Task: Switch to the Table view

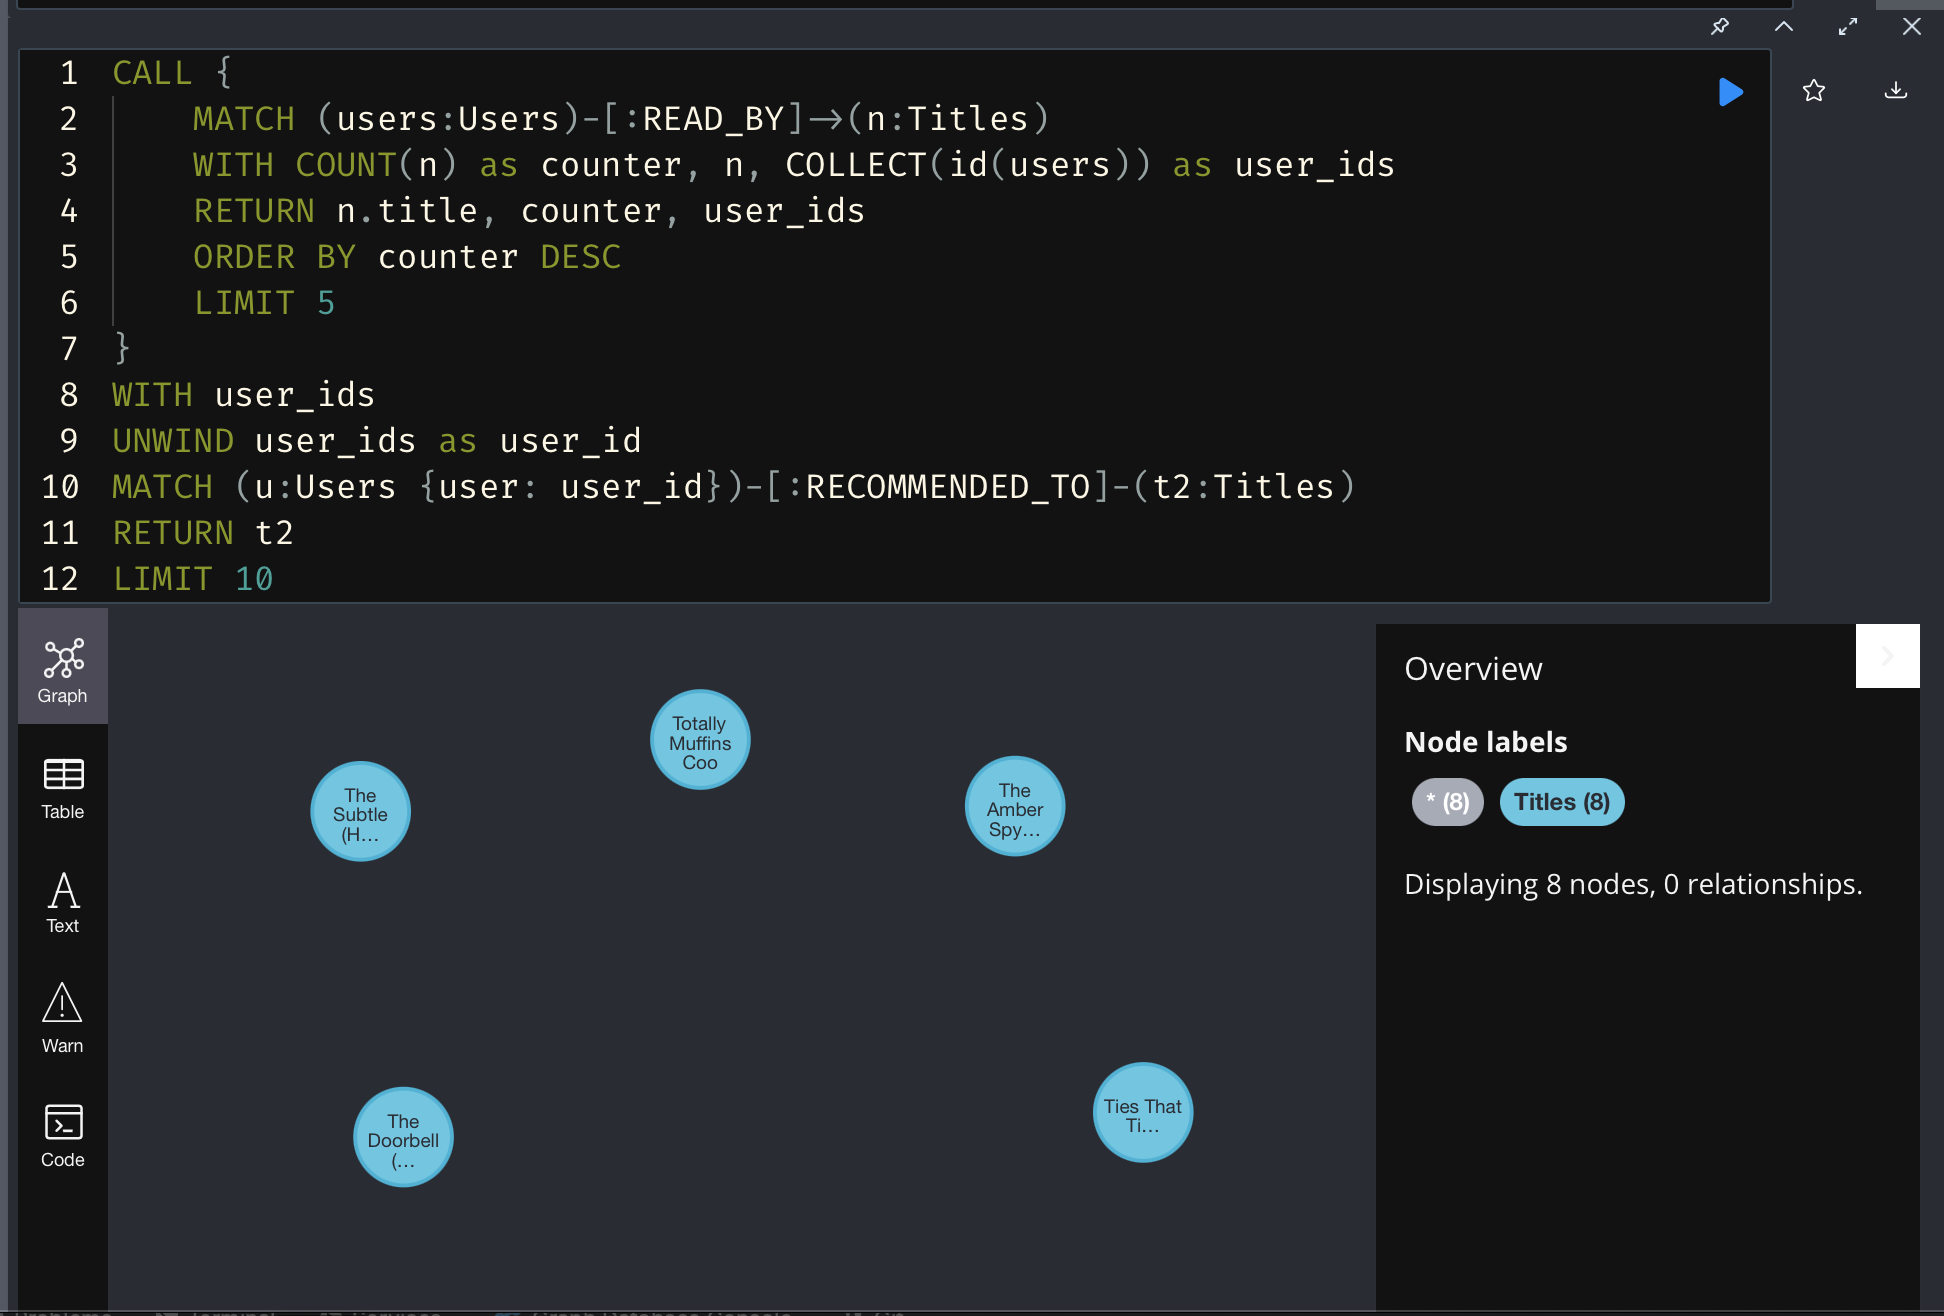Action: tap(63, 788)
